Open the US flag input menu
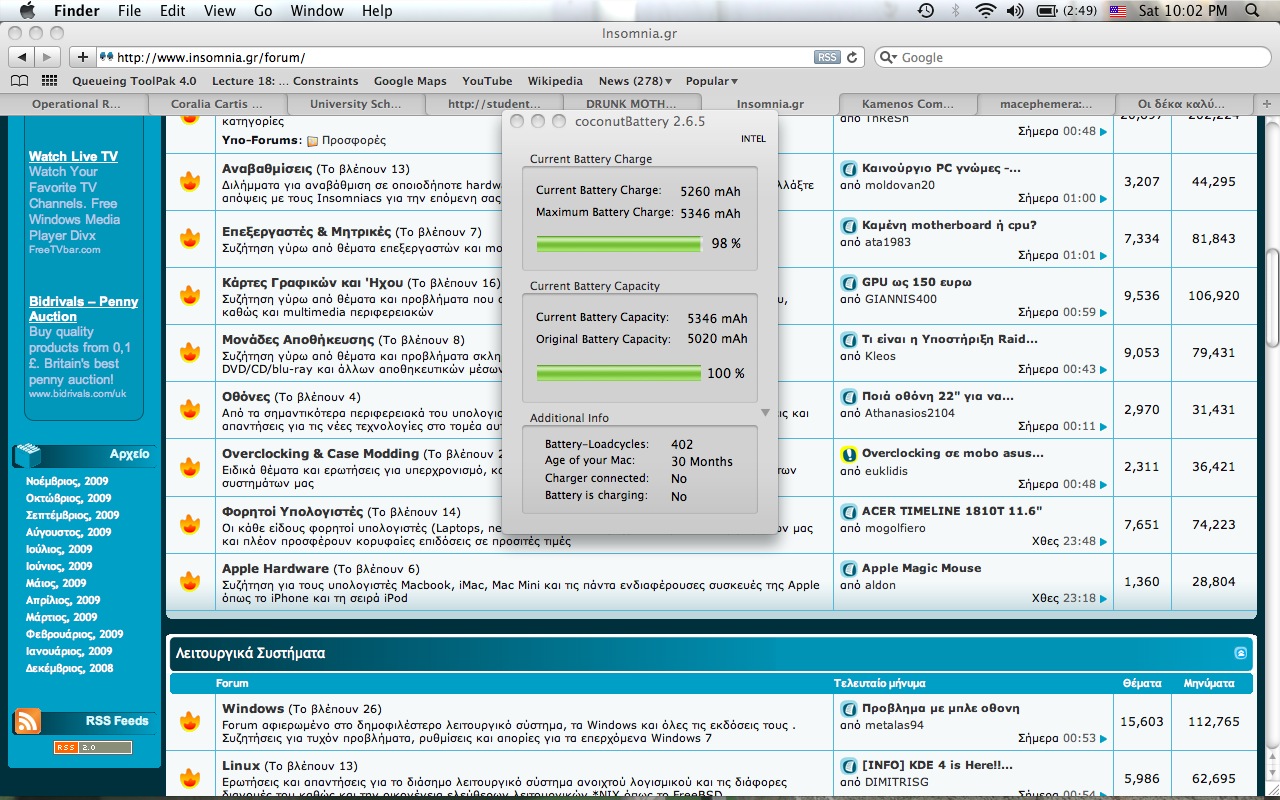Image resolution: width=1280 pixels, height=800 pixels. 1118,11
